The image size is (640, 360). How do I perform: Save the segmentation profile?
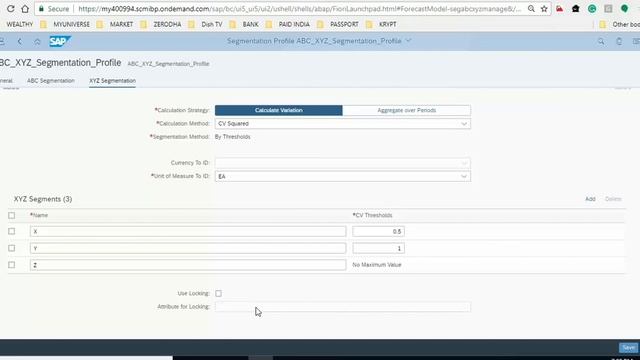tap(629, 348)
